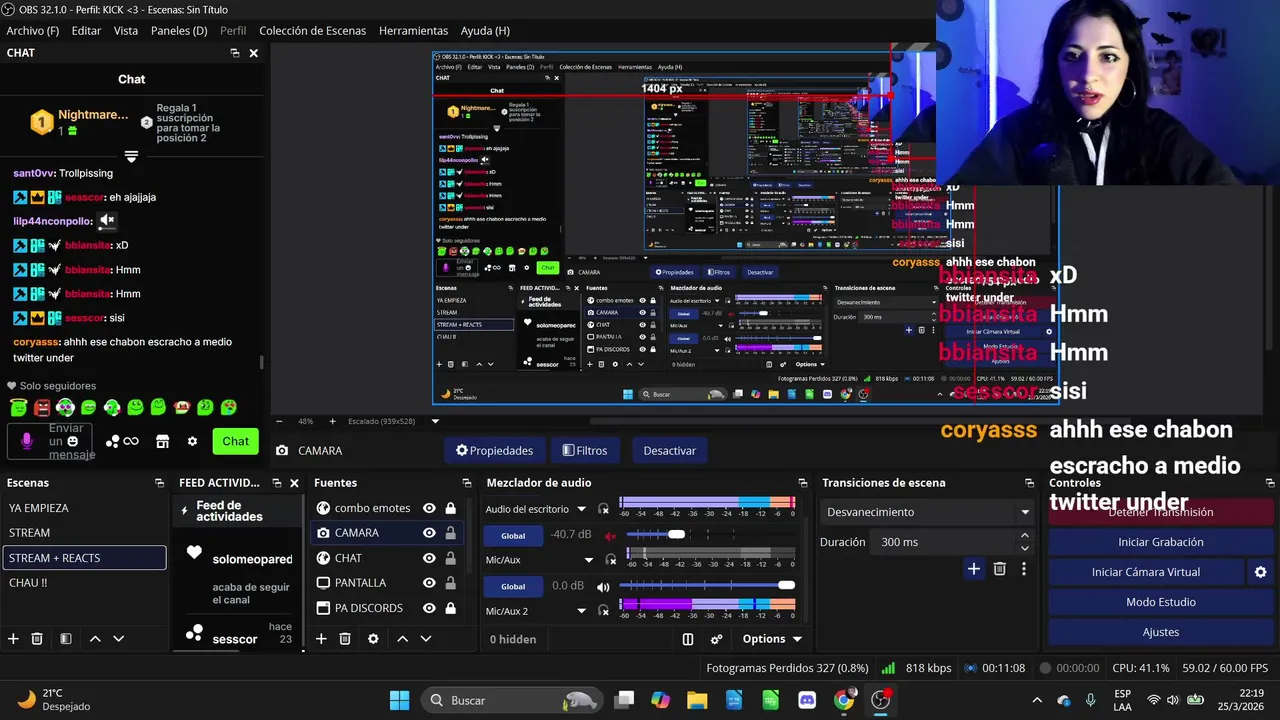This screenshot has height=720, width=1280.
Task: Hide the PANTALLA source with its eye icon
Action: (429, 583)
